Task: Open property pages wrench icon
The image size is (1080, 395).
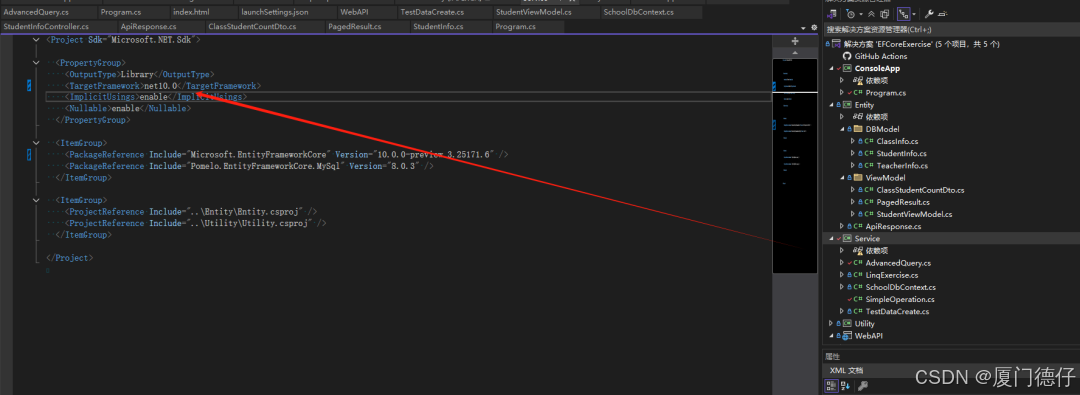Action: click(862, 385)
